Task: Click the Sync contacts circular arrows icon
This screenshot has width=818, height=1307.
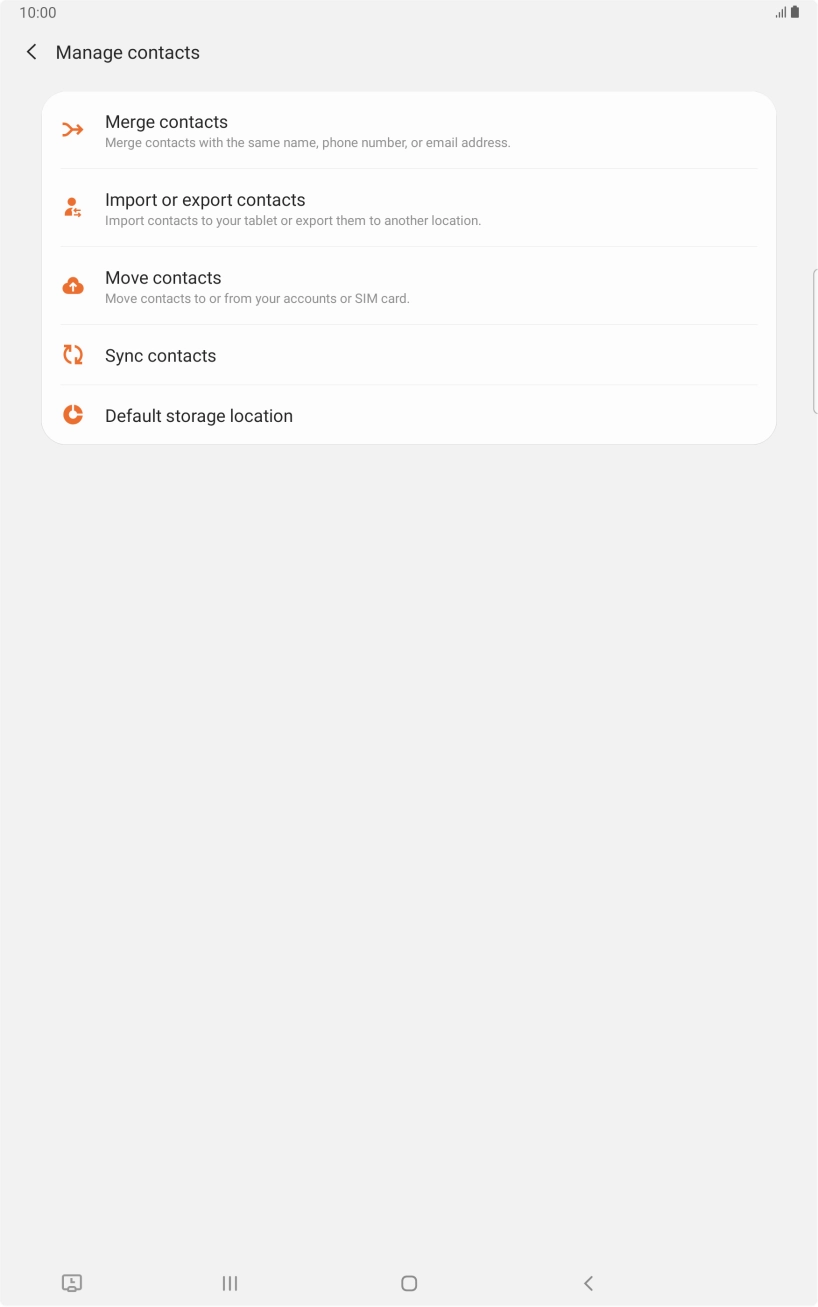Action: point(72,354)
